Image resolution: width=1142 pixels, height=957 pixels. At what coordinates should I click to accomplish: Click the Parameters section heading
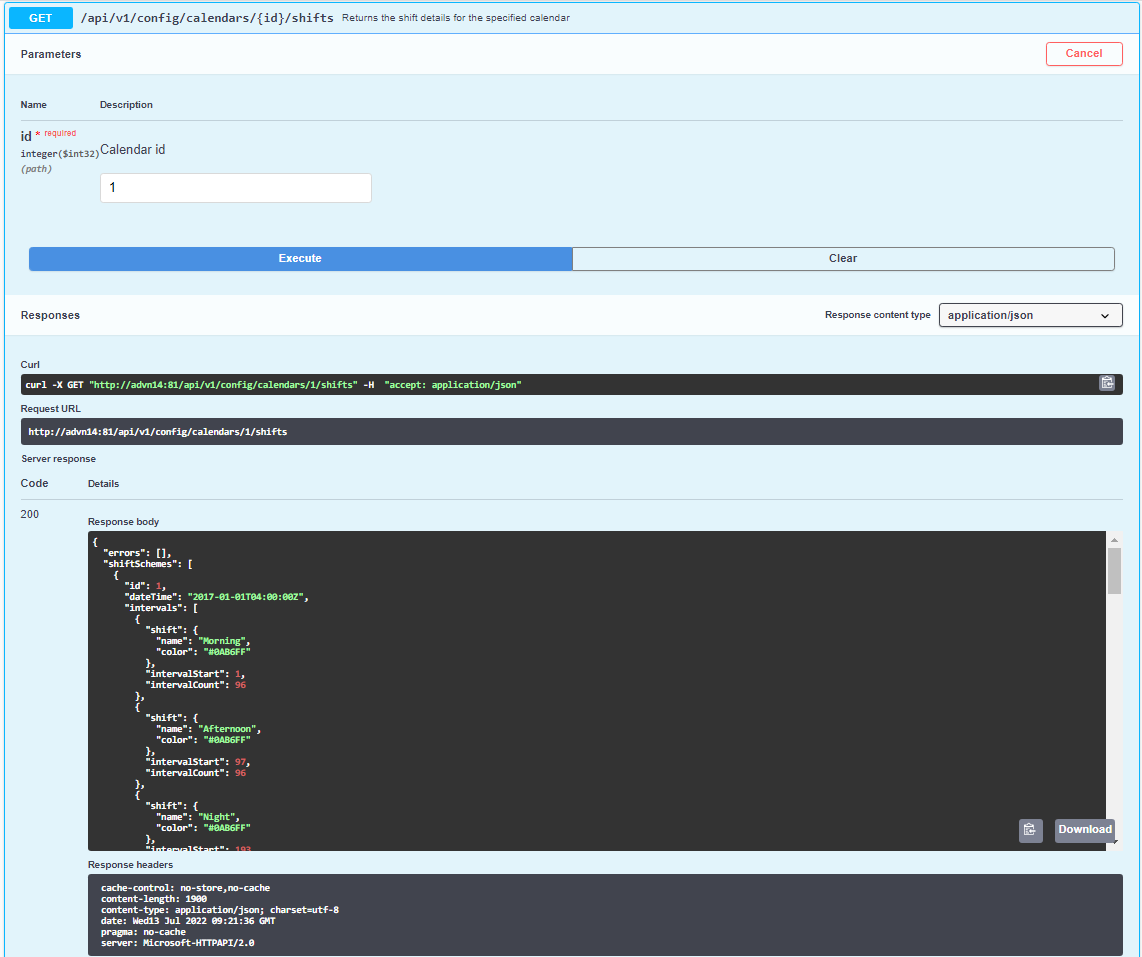(50, 54)
